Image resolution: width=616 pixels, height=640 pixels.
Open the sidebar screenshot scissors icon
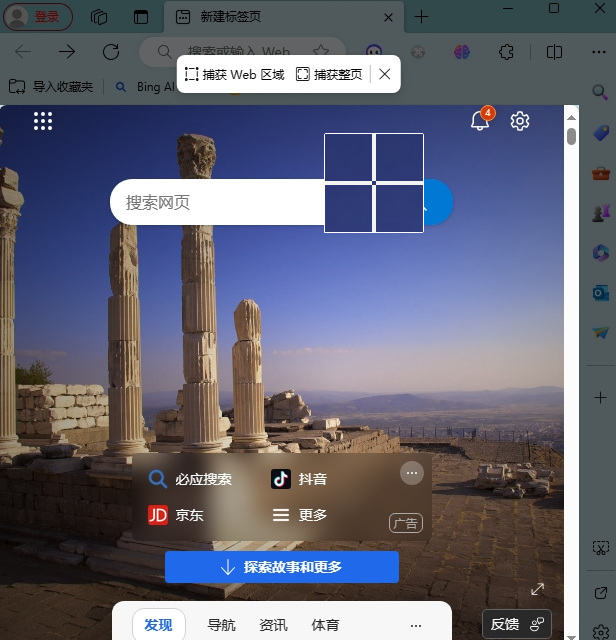click(601, 548)
